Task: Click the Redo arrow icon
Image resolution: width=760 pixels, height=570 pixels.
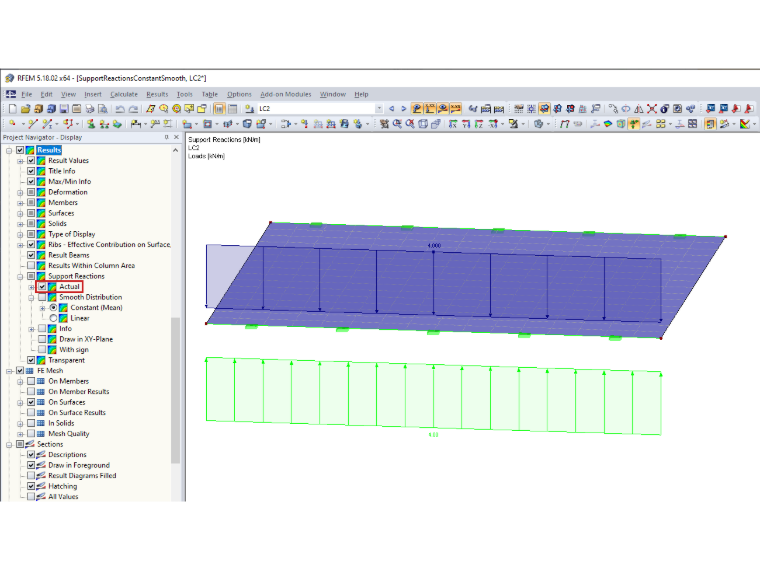Action: [133, 109]
